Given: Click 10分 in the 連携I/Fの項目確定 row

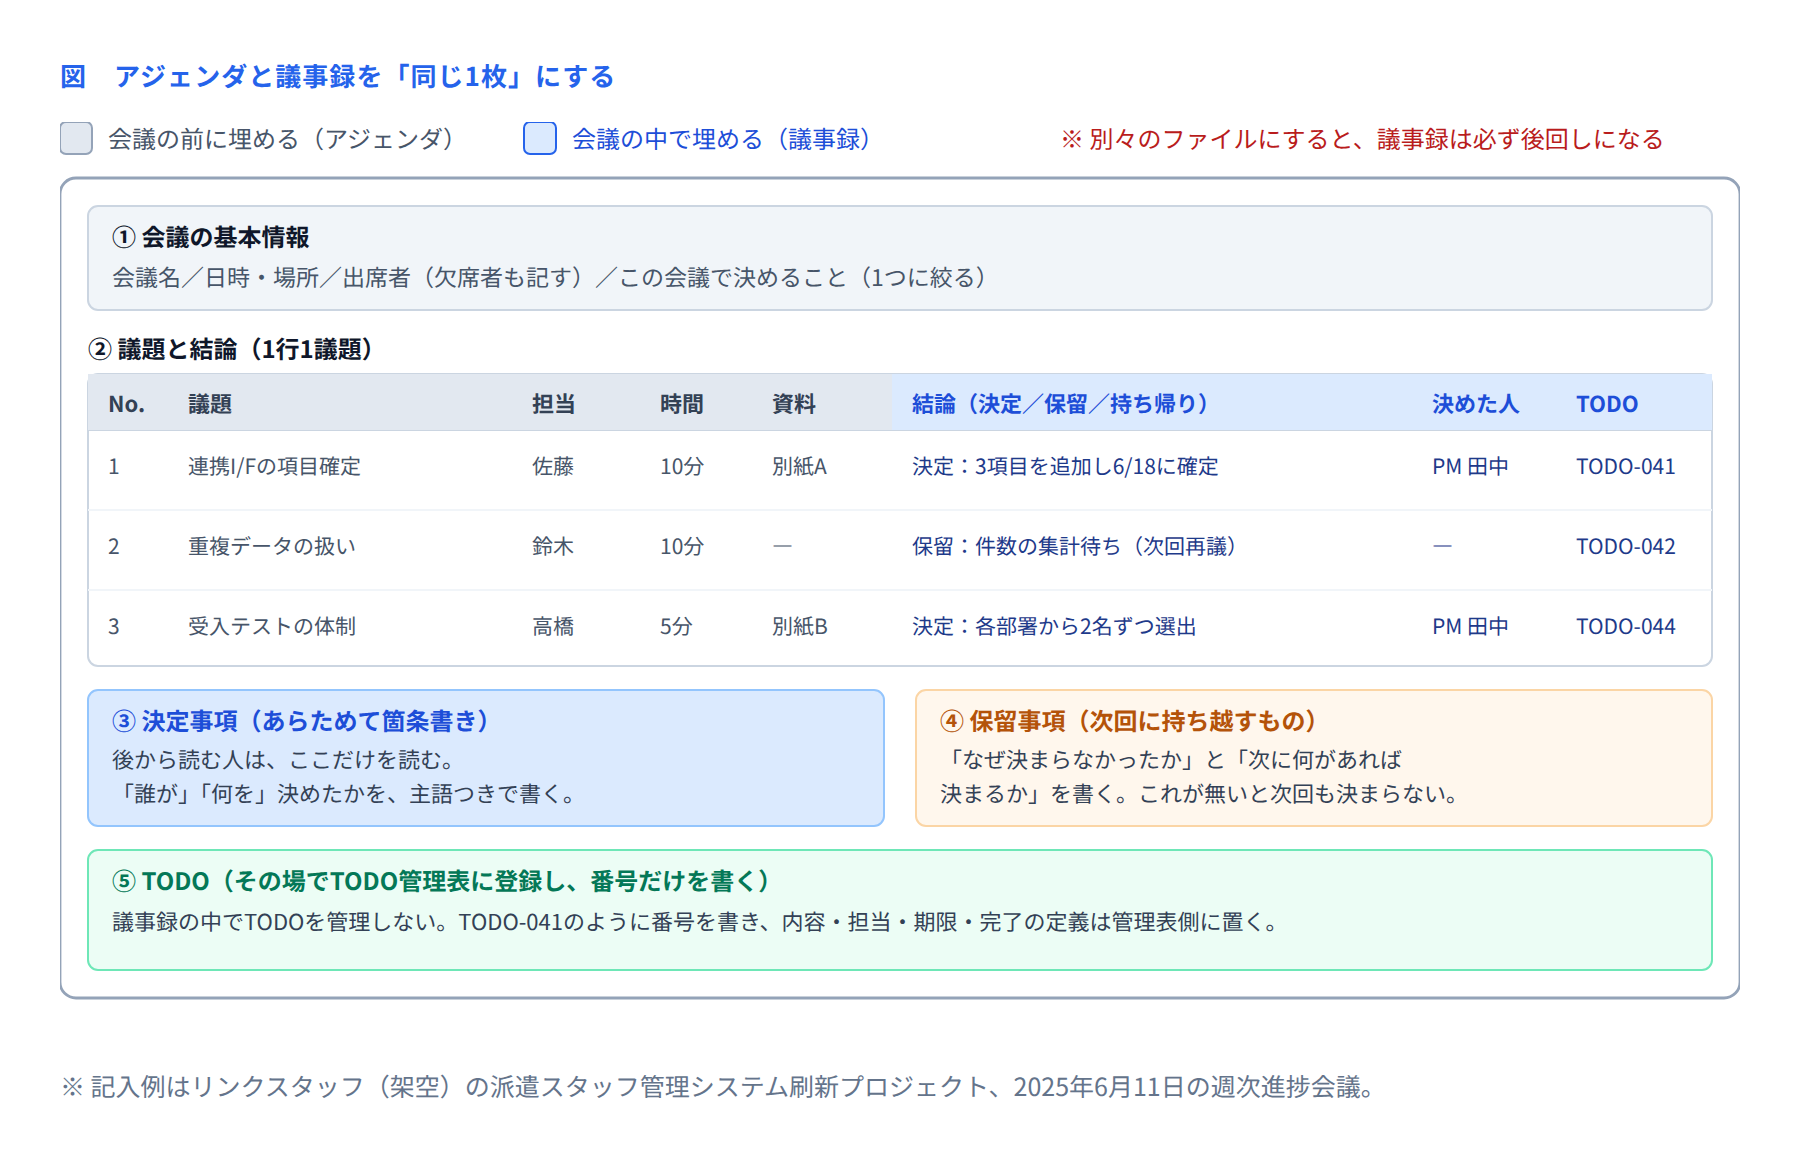Looking at the screenshot, I should 682,466.
